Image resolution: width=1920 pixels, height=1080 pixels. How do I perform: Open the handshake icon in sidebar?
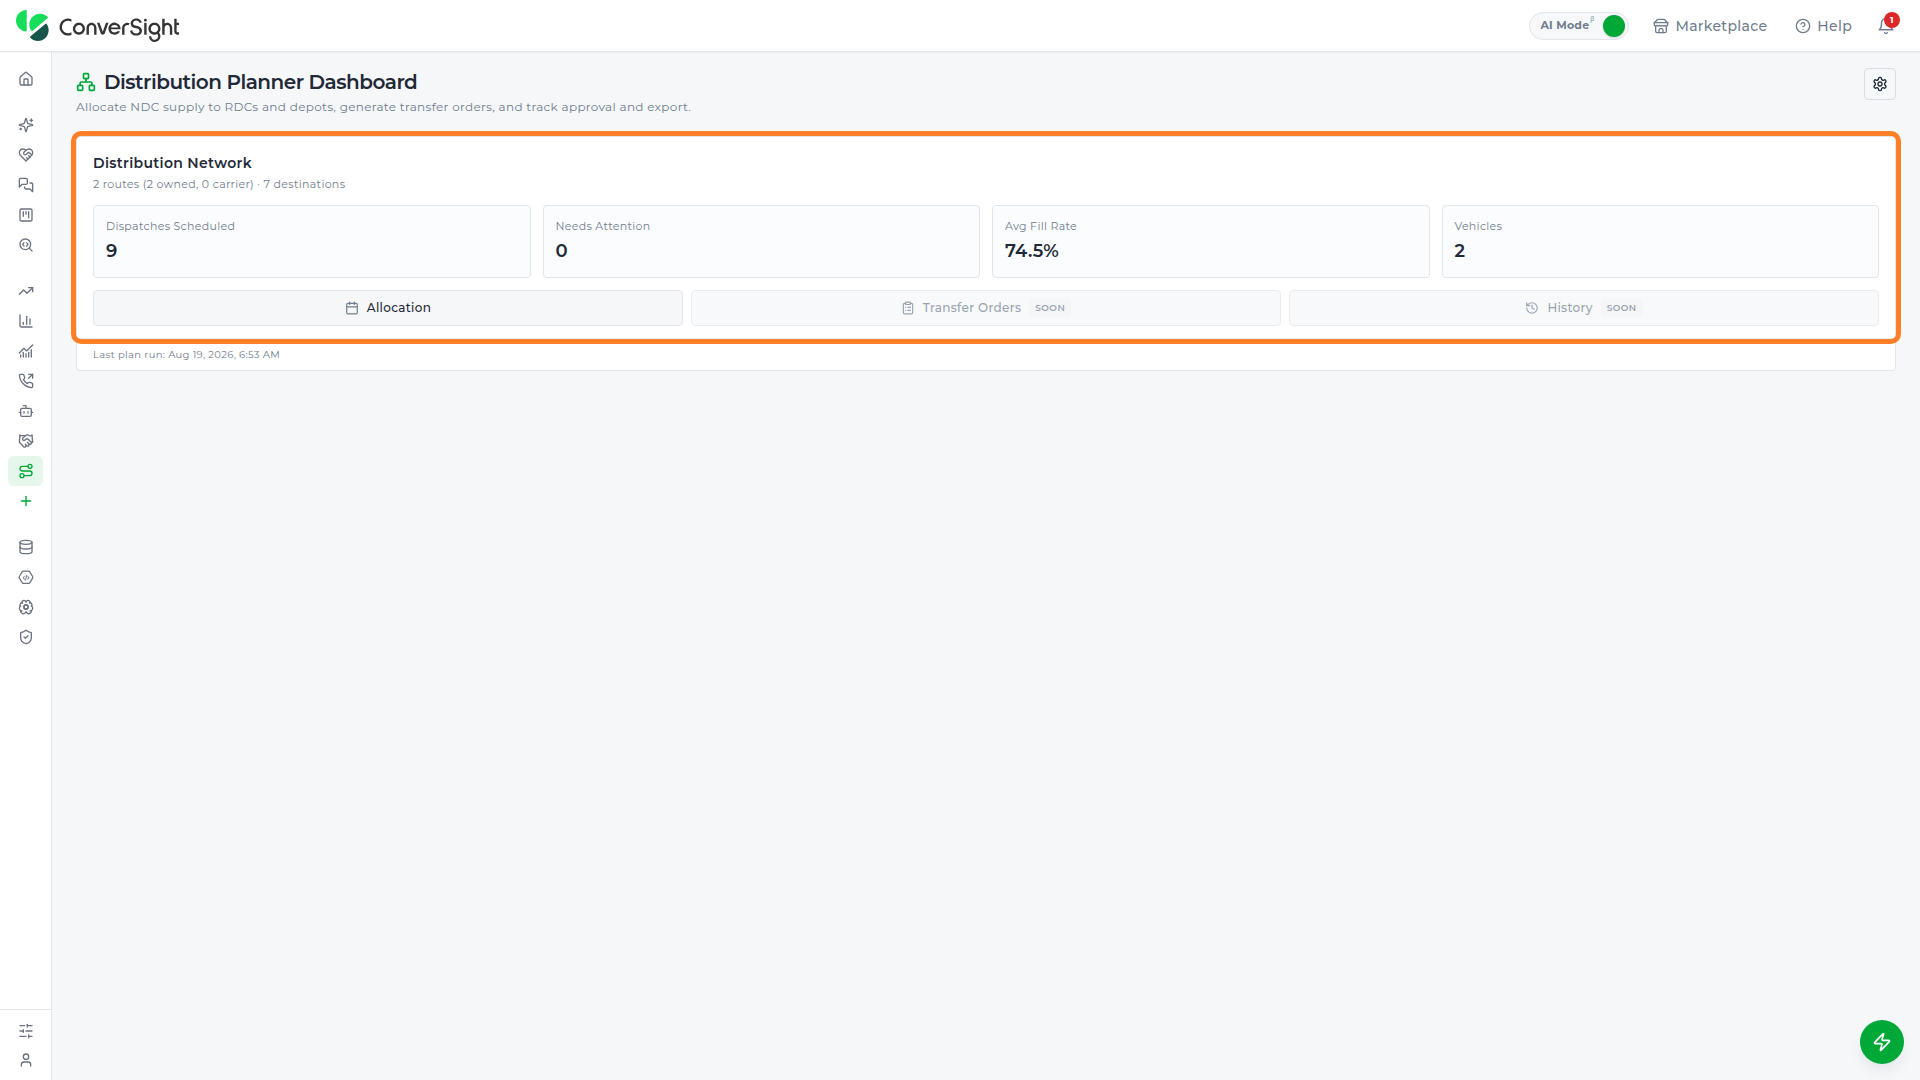pos(26,441)
